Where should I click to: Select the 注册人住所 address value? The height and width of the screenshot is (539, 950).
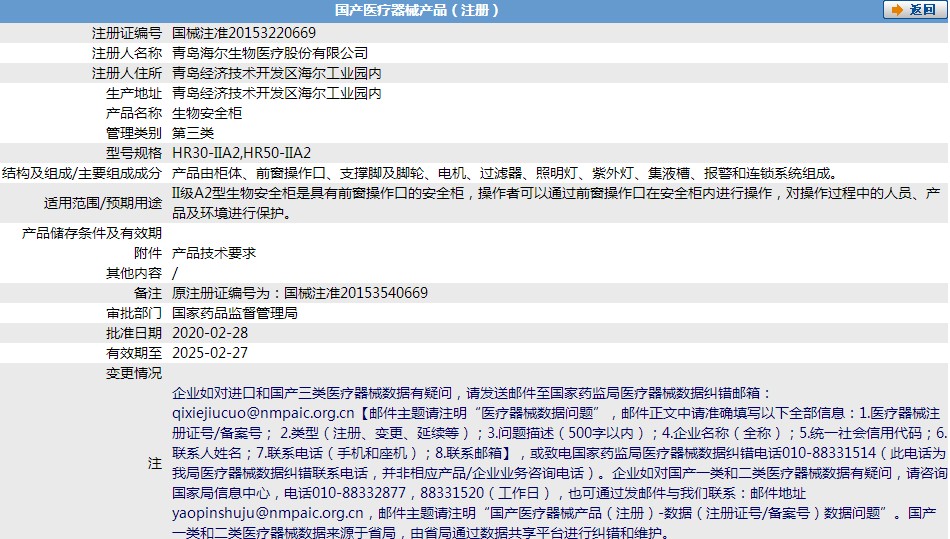[x=276, y=73]
